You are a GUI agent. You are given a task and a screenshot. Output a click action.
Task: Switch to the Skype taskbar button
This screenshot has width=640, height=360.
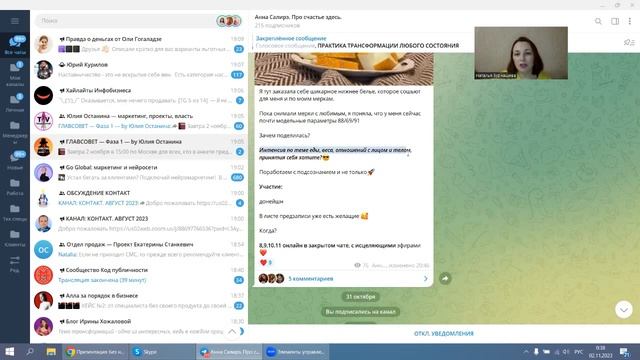pos(162,351)
